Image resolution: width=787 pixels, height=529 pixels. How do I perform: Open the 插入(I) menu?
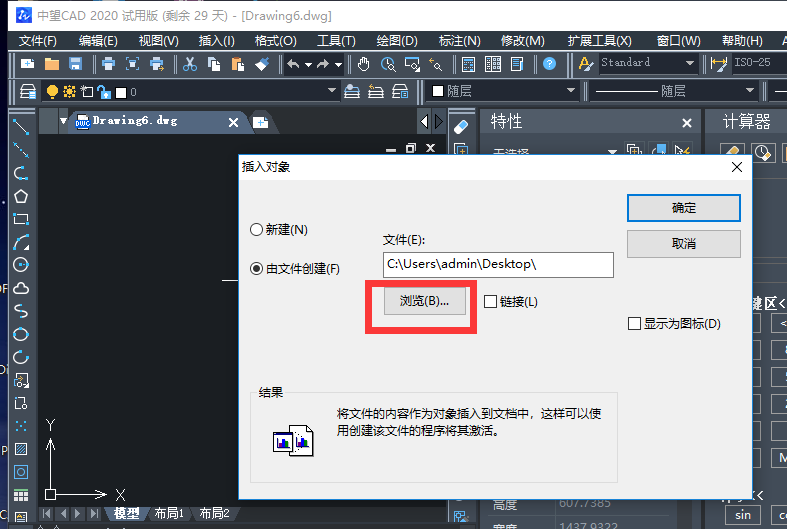click(216, 41)
